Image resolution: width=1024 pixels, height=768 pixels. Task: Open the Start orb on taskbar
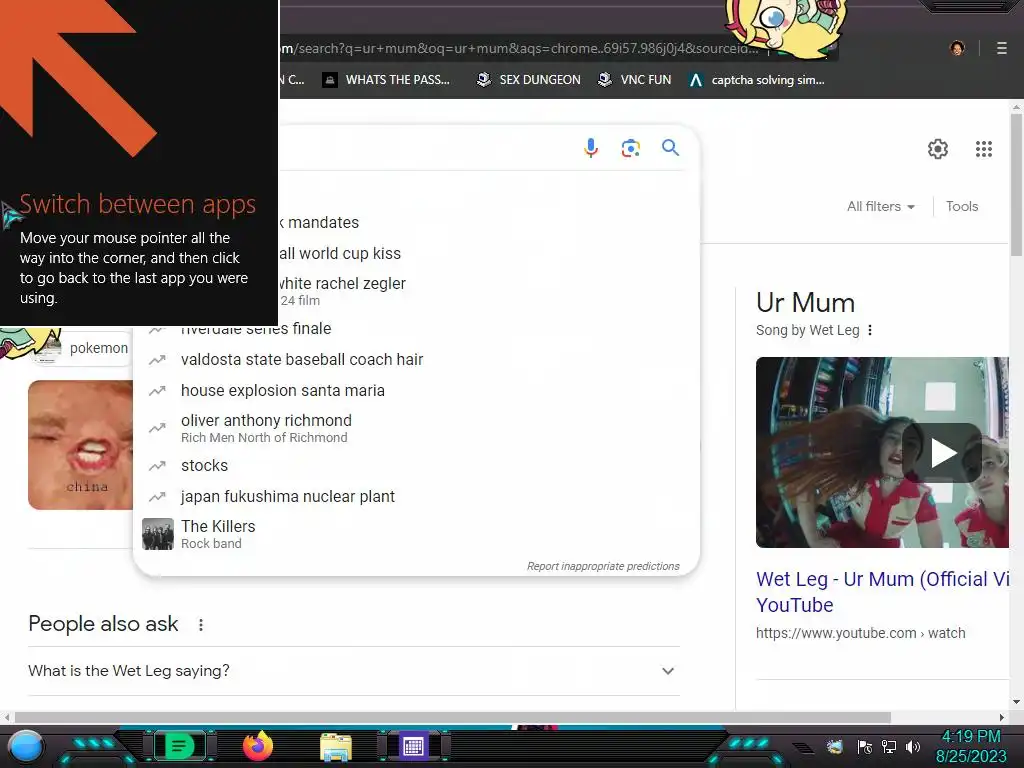click(x=25, y=746)
